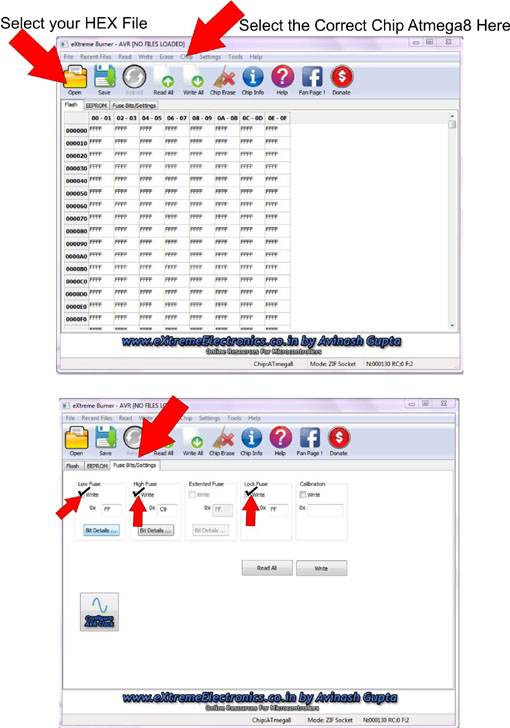Select the Flash tab in the hex grid window
510x728 pixels.
72,105
